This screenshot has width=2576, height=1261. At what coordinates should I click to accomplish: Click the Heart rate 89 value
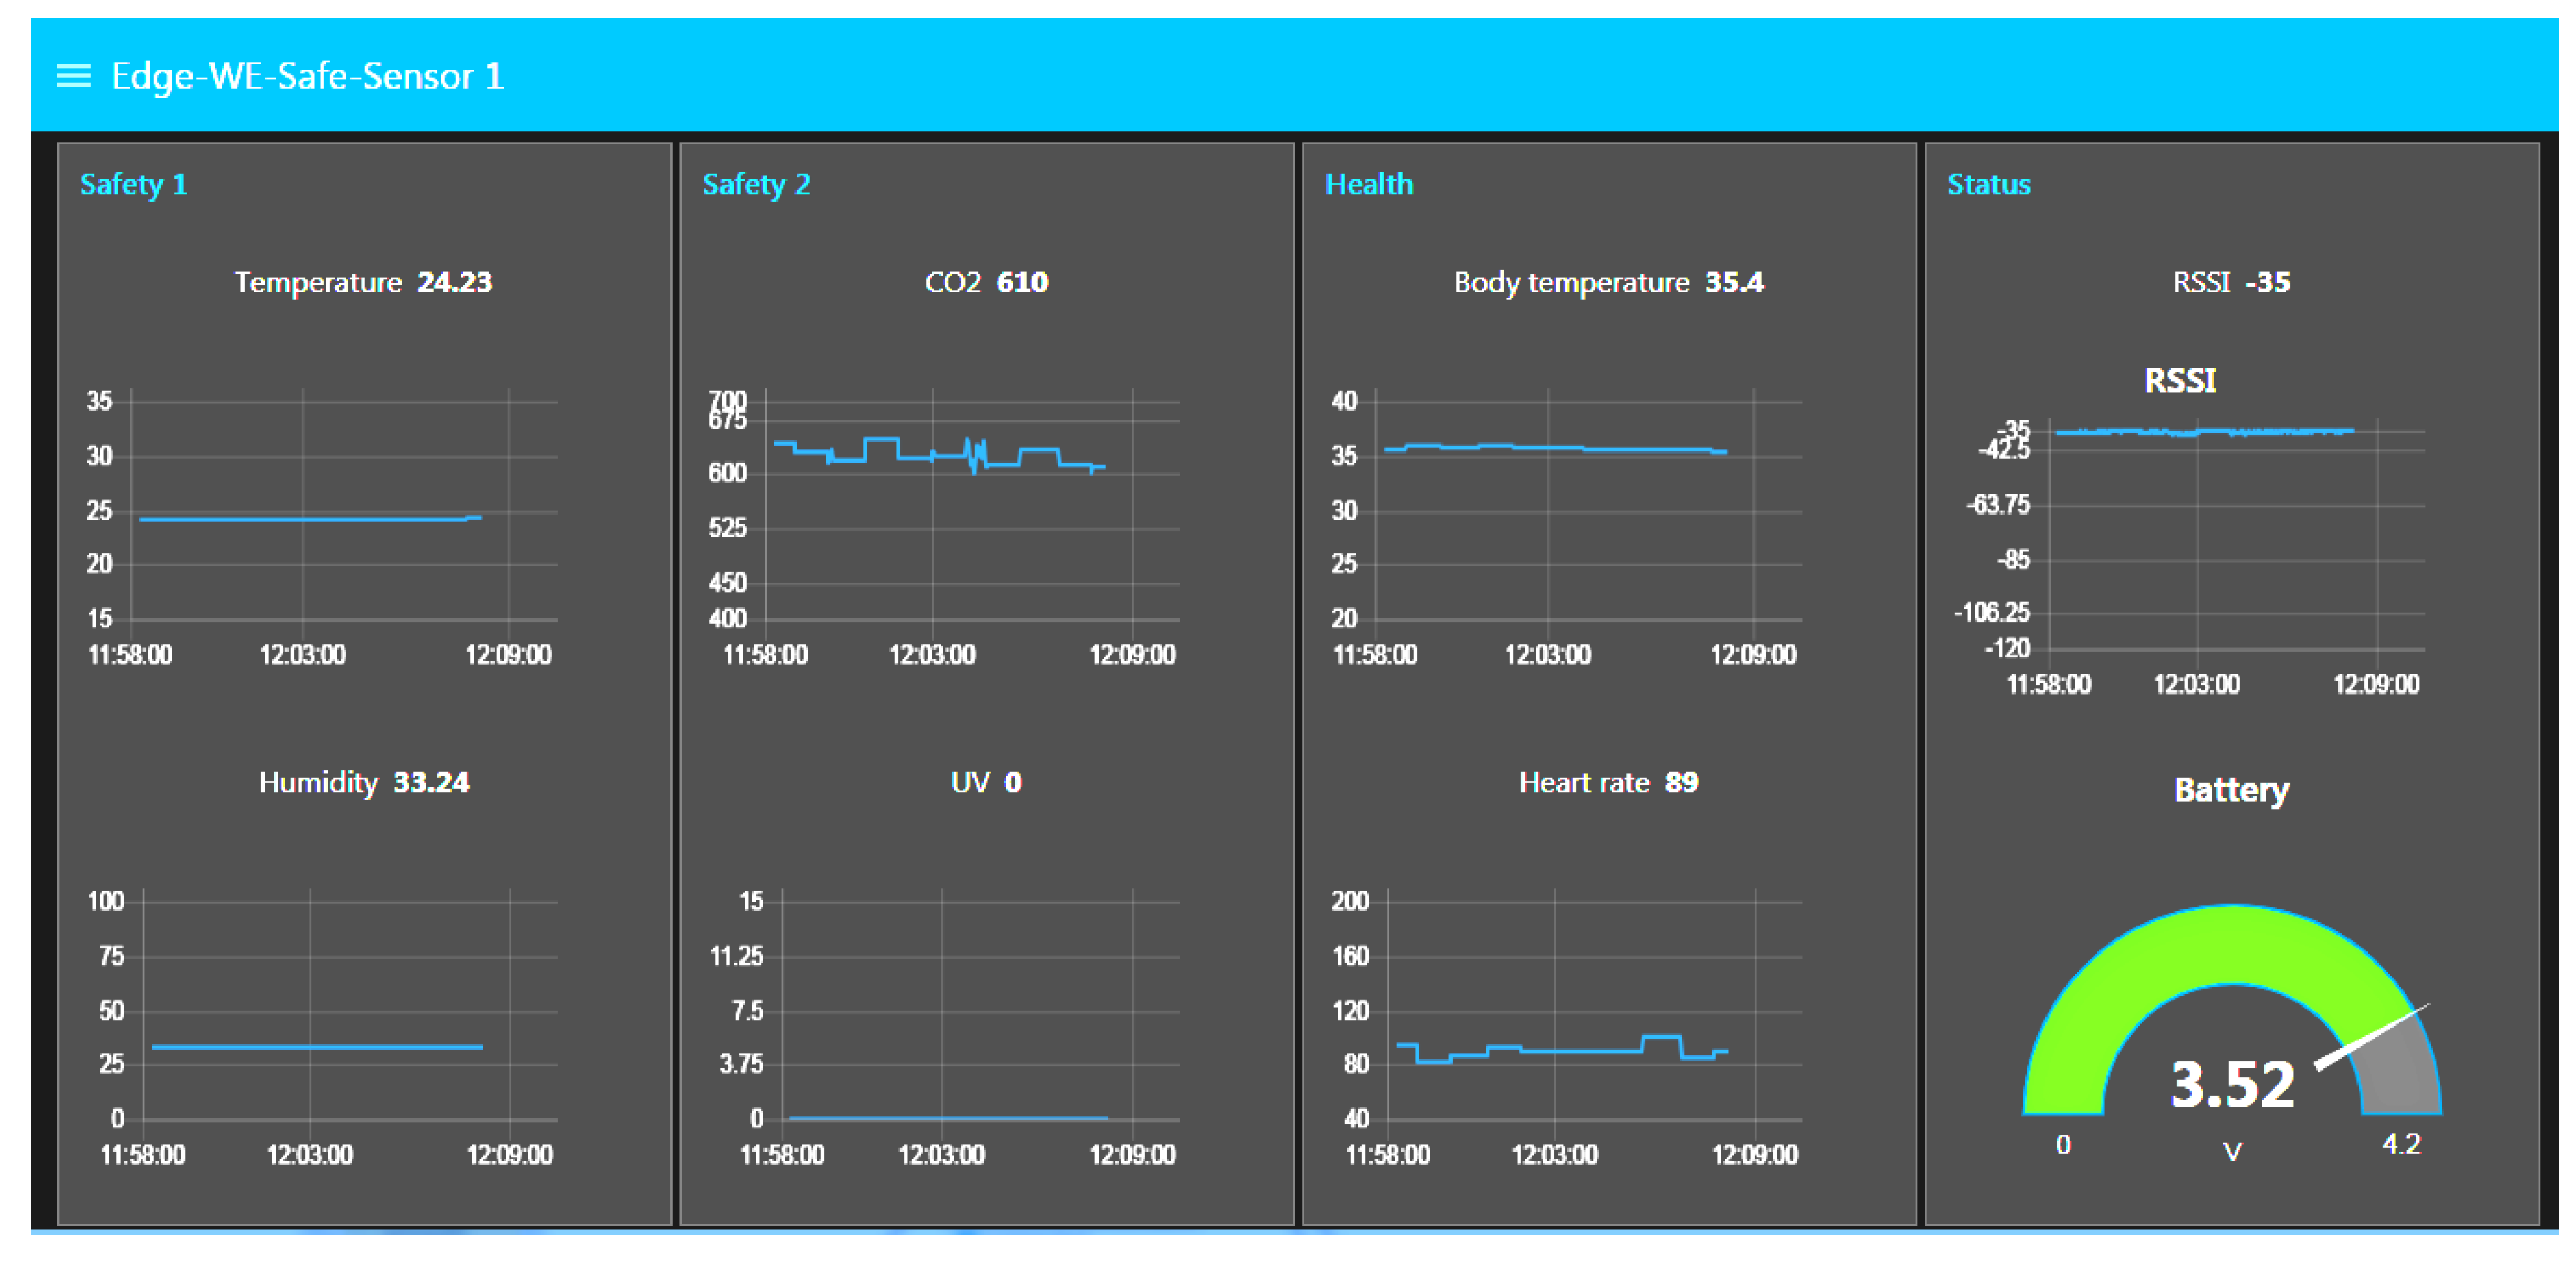coord(1608,783)
